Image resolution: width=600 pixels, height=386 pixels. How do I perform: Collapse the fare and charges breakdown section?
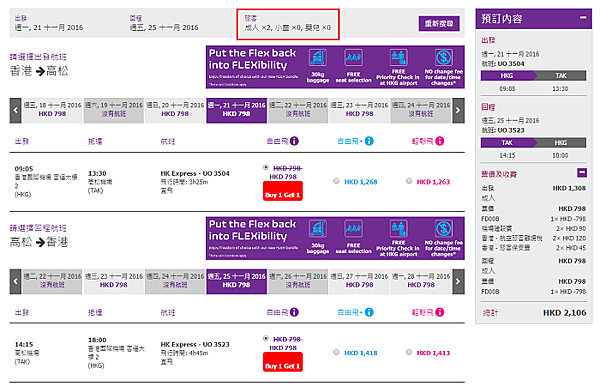[x=582, y=173]
